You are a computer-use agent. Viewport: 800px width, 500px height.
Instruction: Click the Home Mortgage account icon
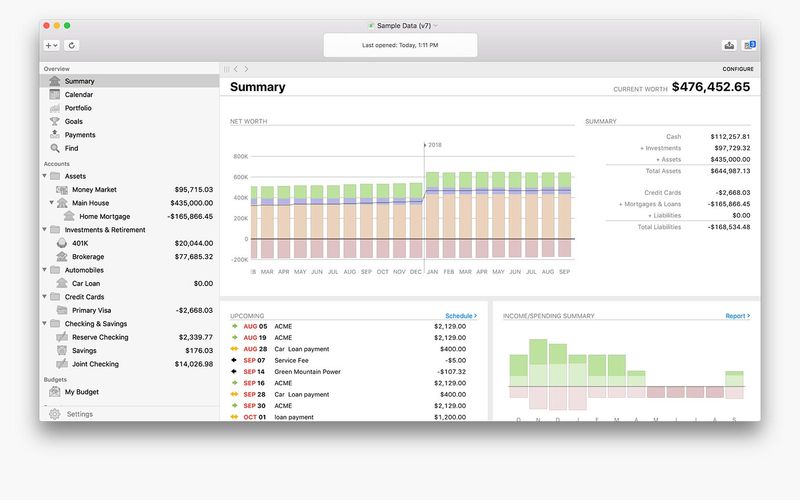tap(69, 216)
